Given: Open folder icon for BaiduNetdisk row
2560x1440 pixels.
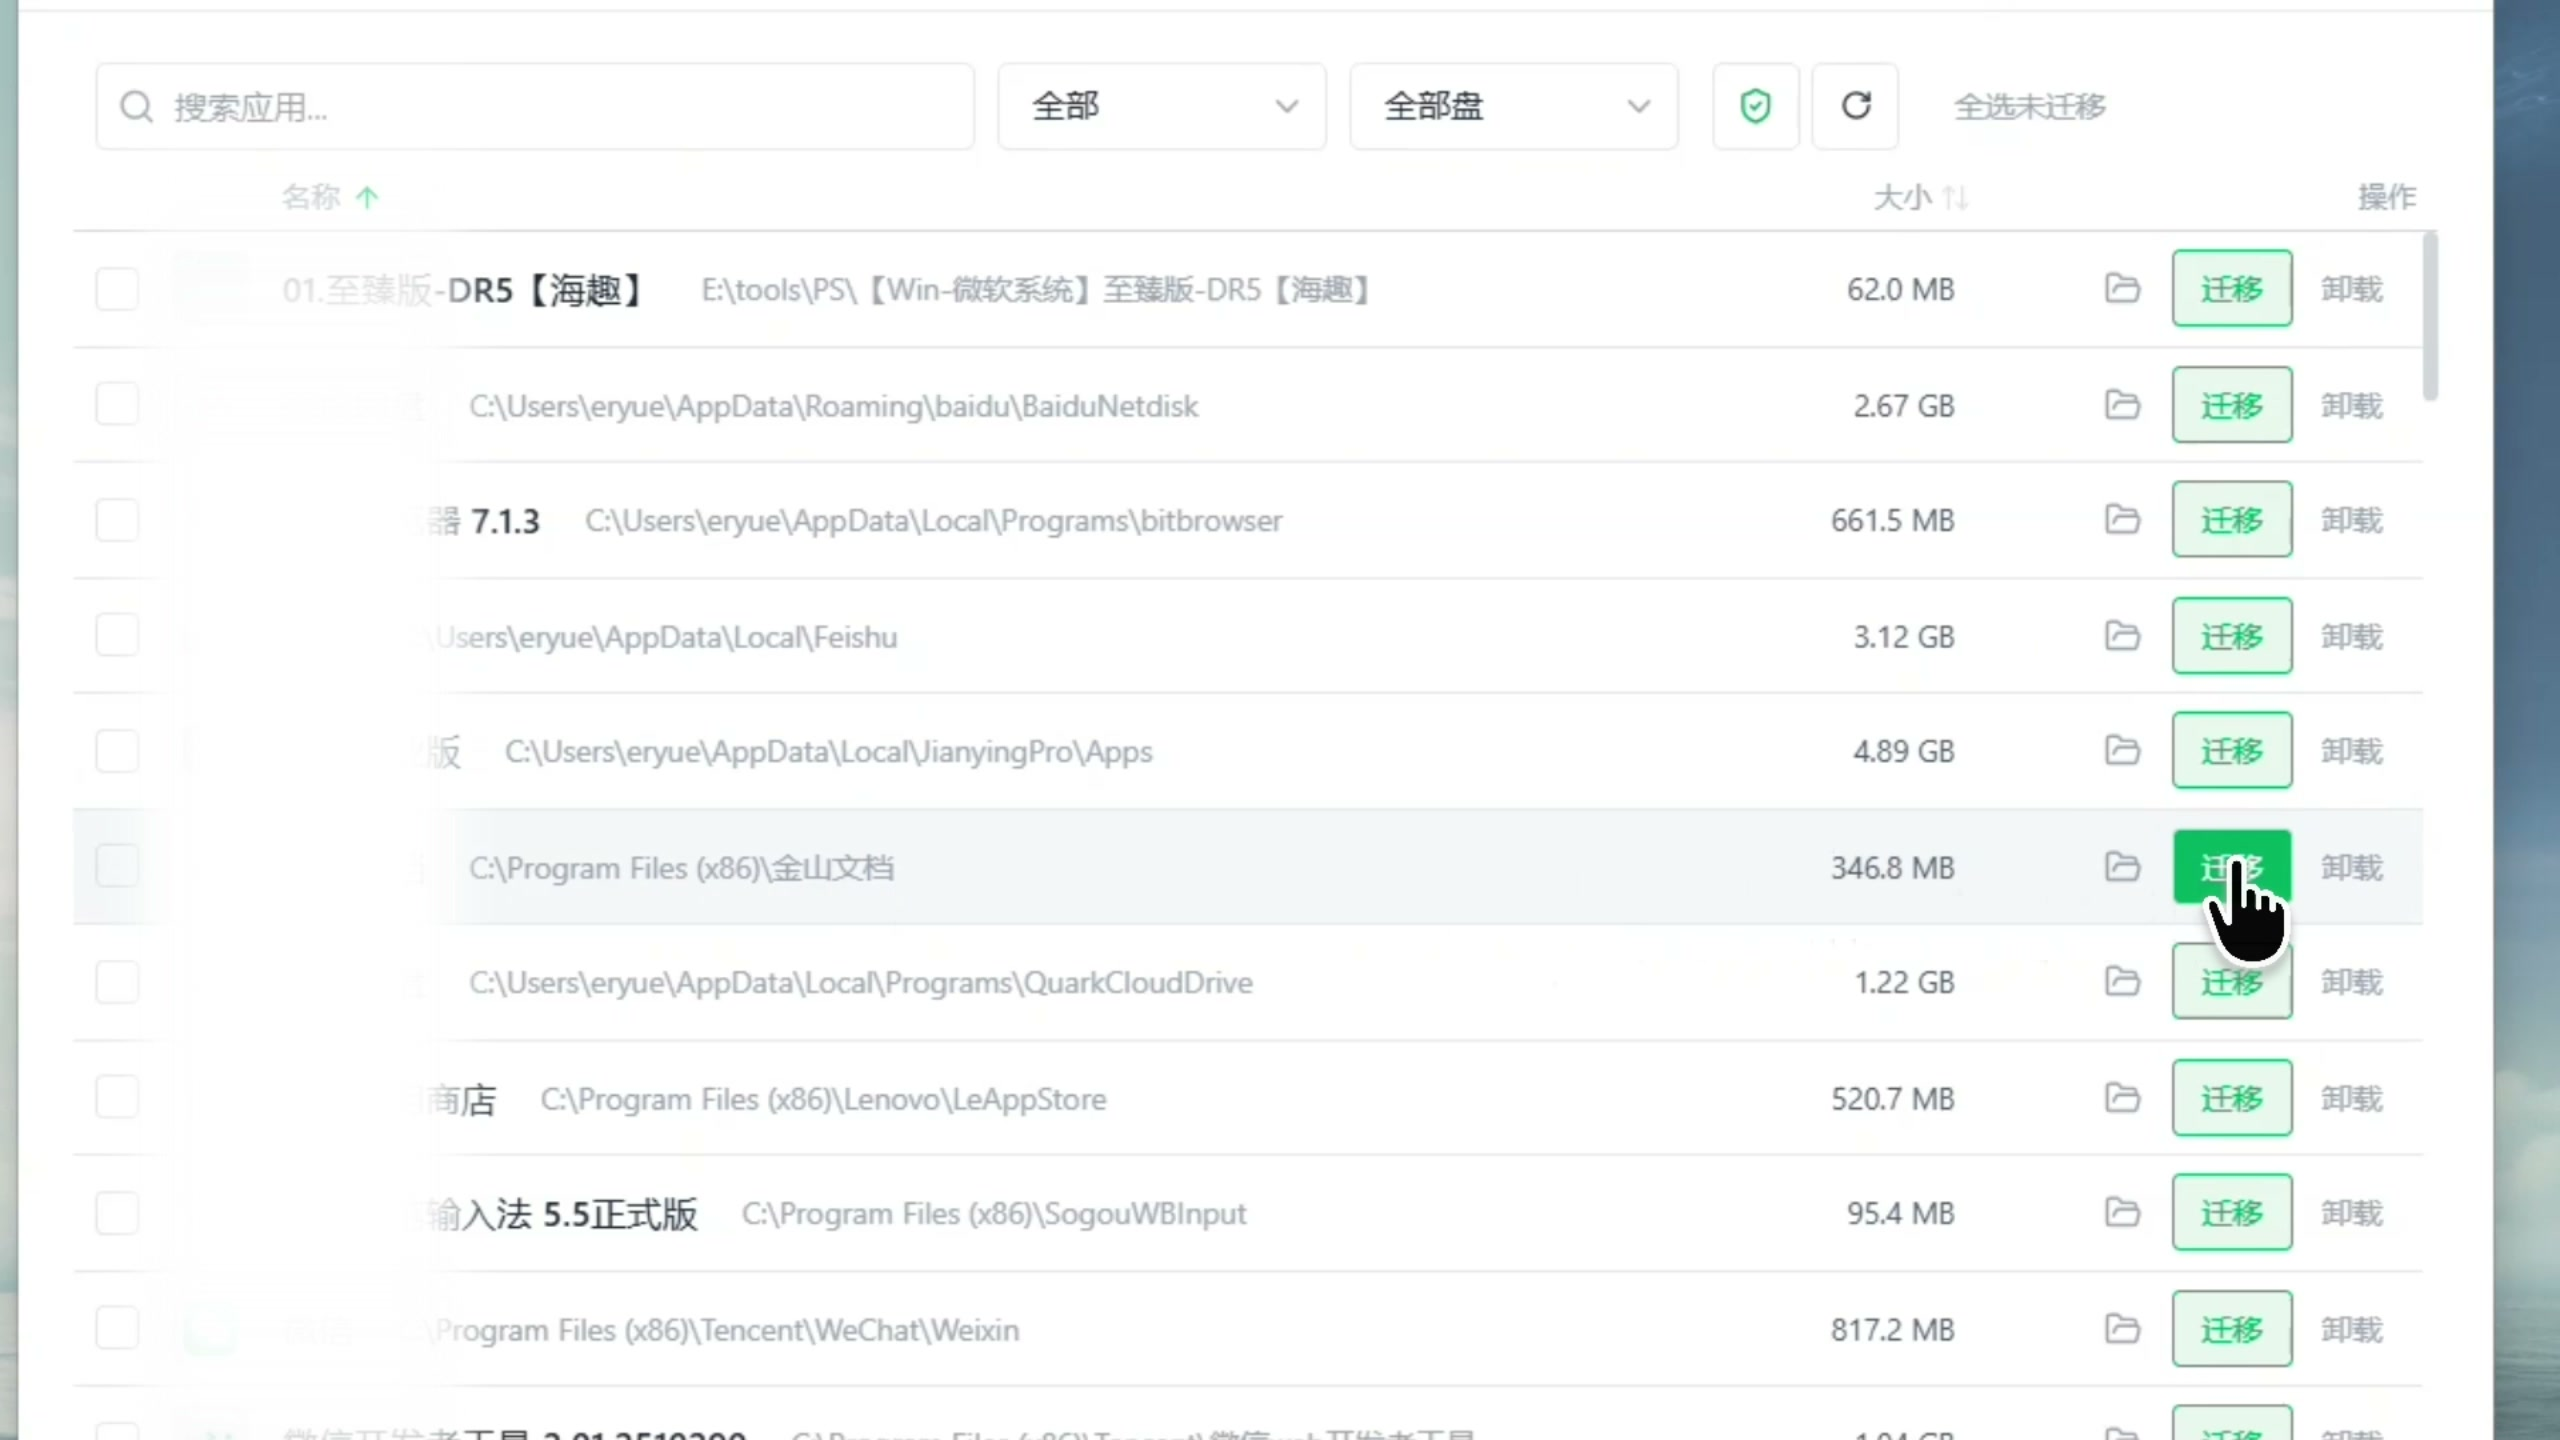Looking at the screenshot, I should [x=2122, y=404].
